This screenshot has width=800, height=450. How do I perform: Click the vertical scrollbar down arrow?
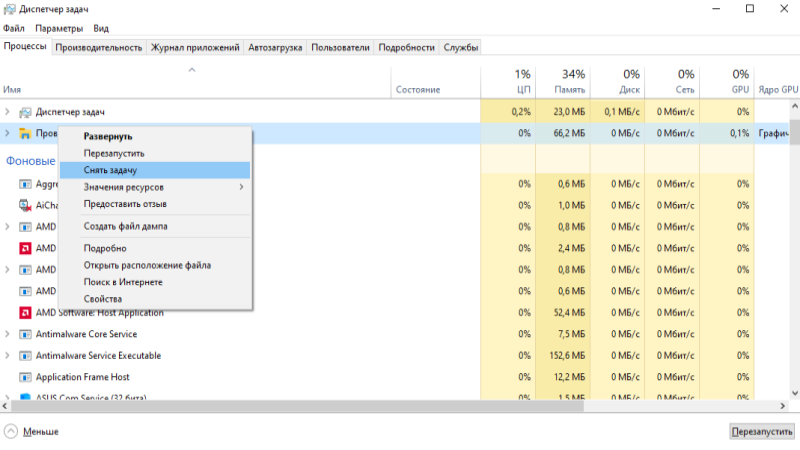794,393
